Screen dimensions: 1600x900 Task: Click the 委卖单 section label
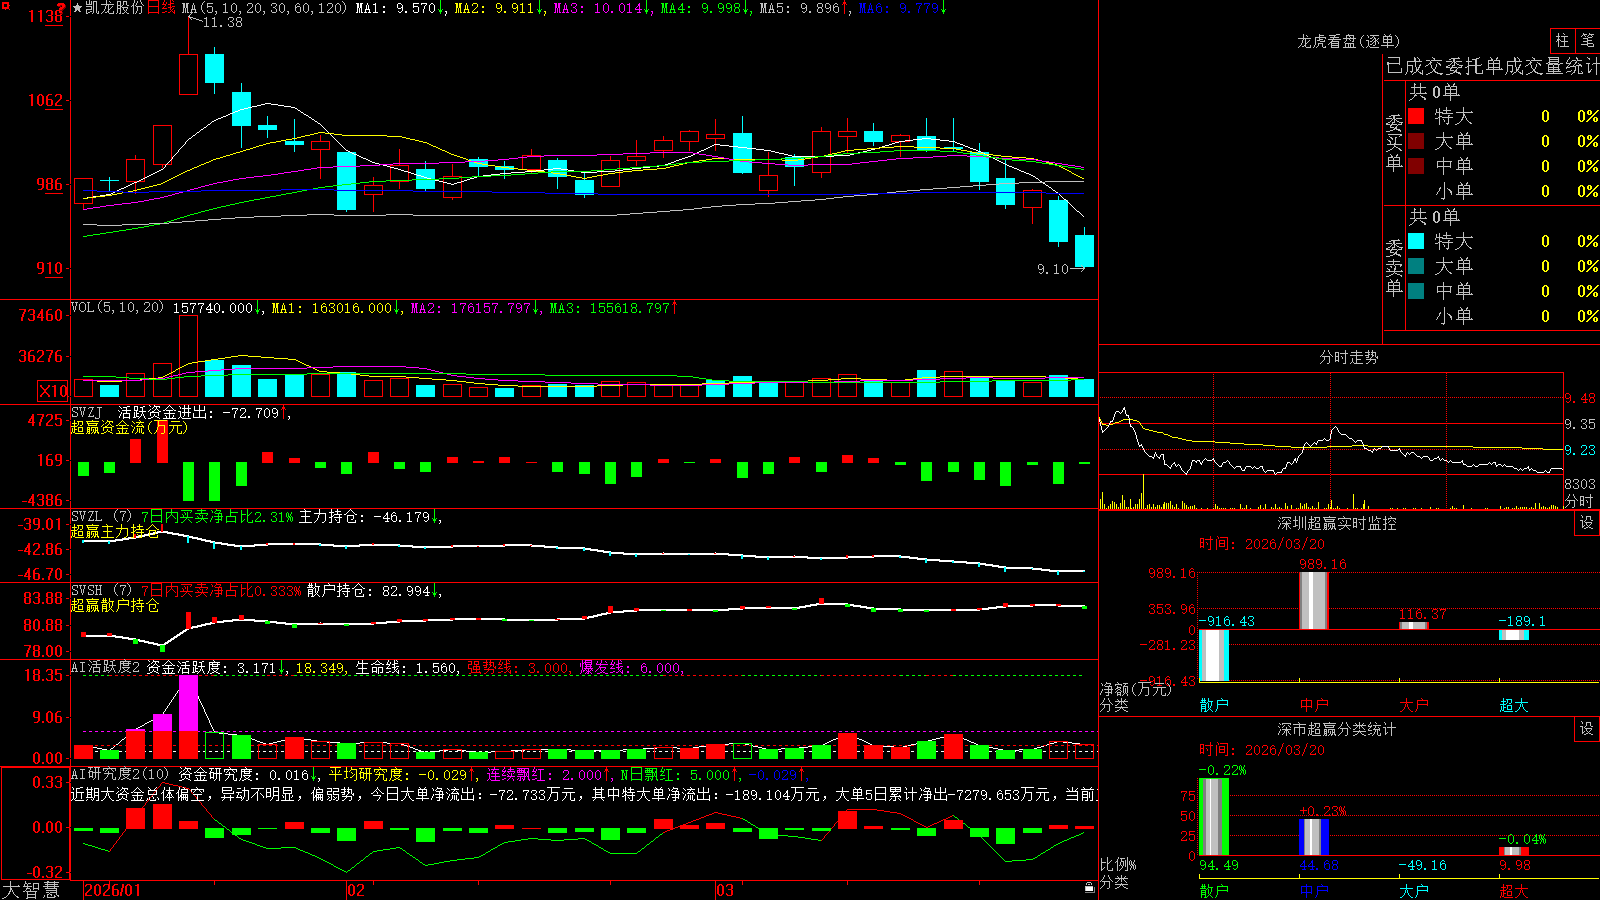point(1394,267)
